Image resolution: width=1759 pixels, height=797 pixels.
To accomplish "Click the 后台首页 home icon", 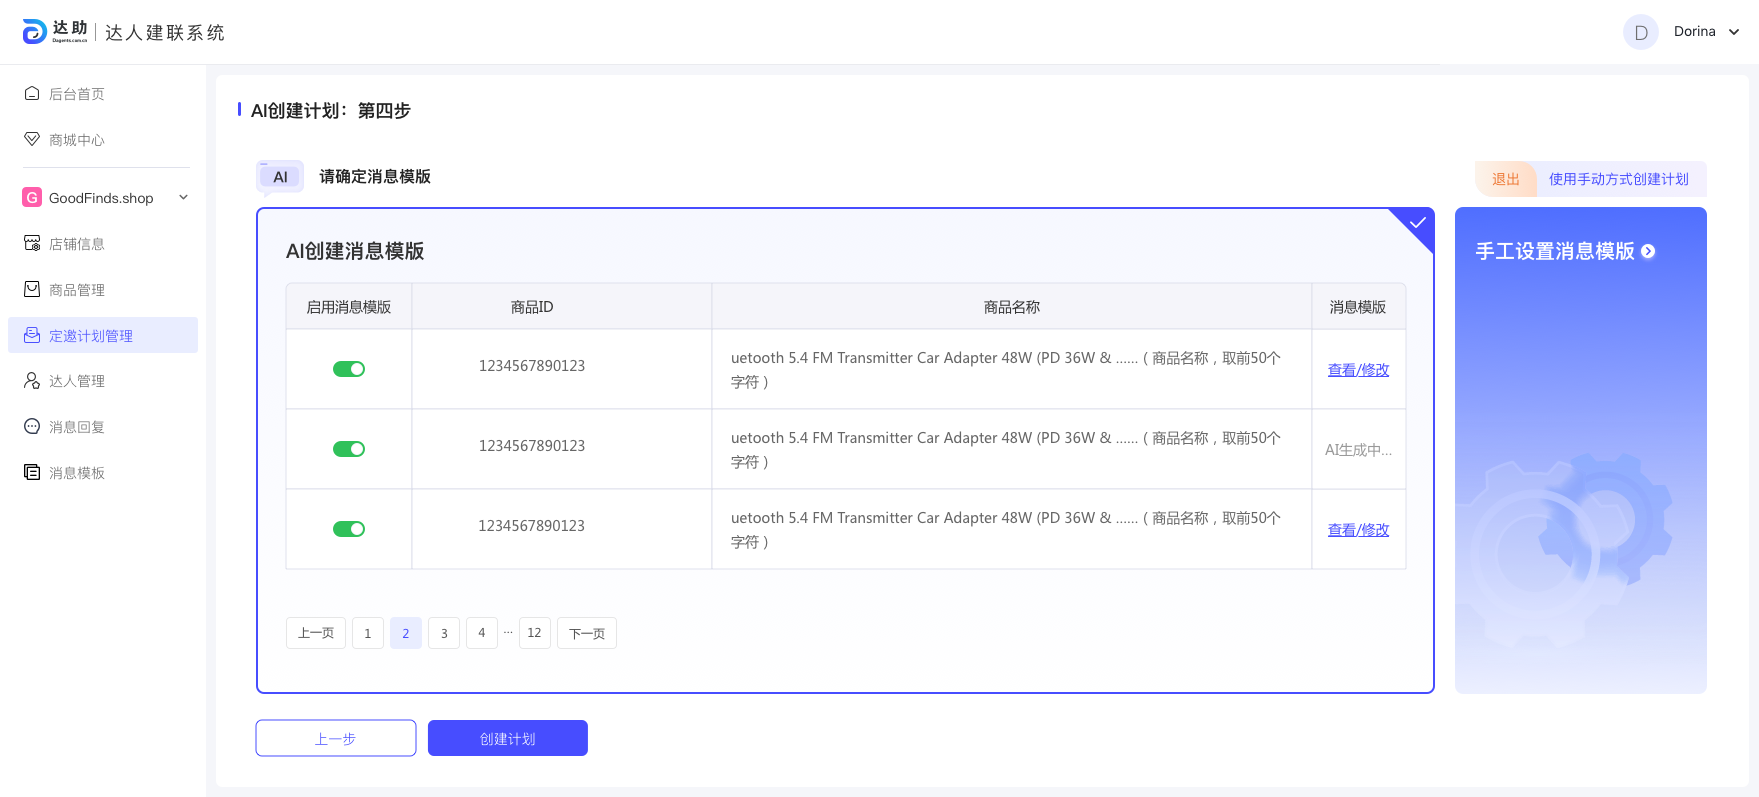I will 32,93.
